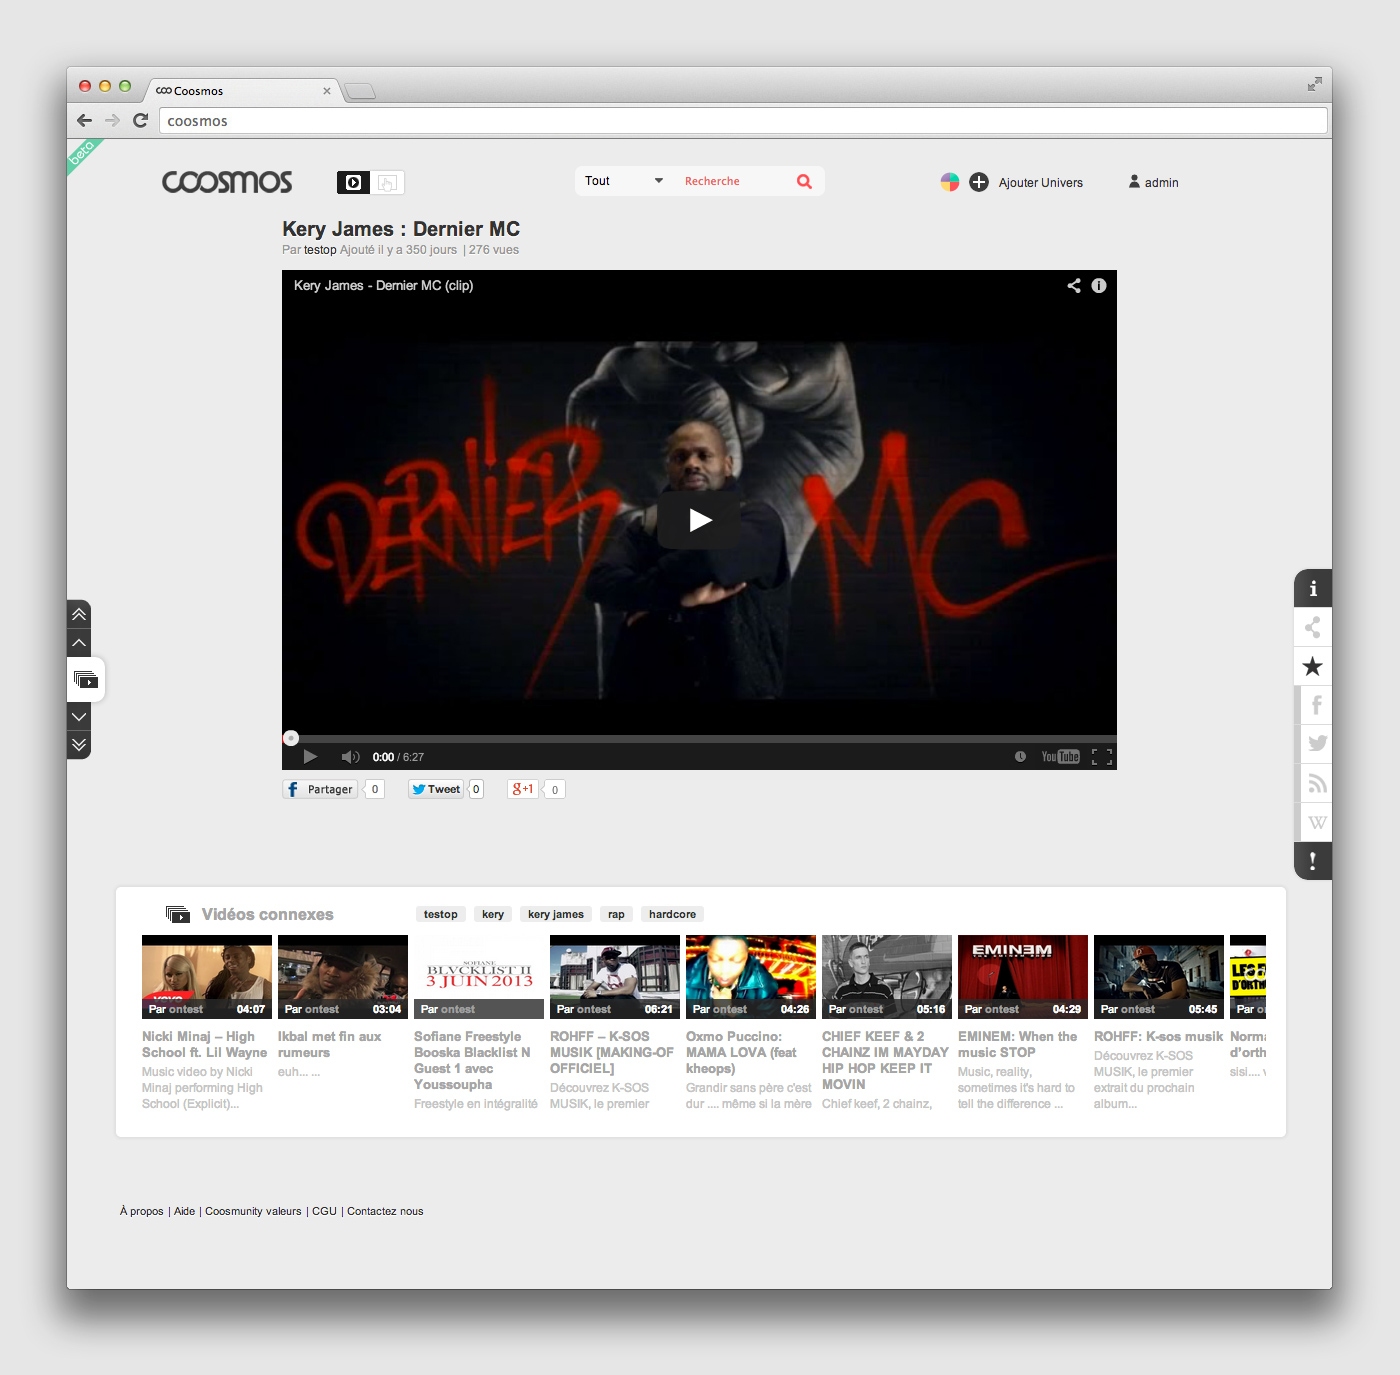Jump to bottom with double down chevron
This screenshot has width=1400, height=1375.
[79, 745]
